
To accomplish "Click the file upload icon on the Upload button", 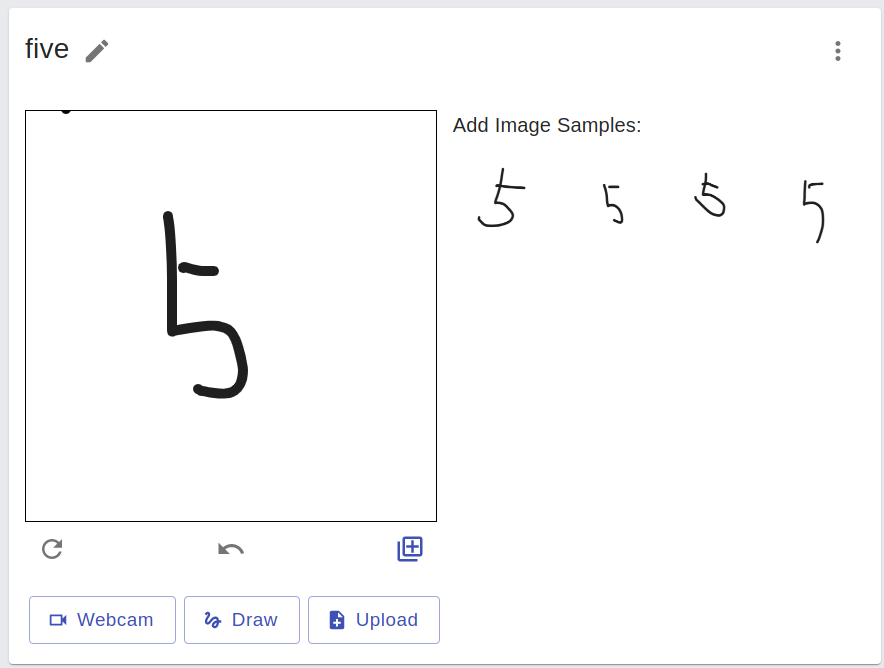I will (x=336, y=620).
